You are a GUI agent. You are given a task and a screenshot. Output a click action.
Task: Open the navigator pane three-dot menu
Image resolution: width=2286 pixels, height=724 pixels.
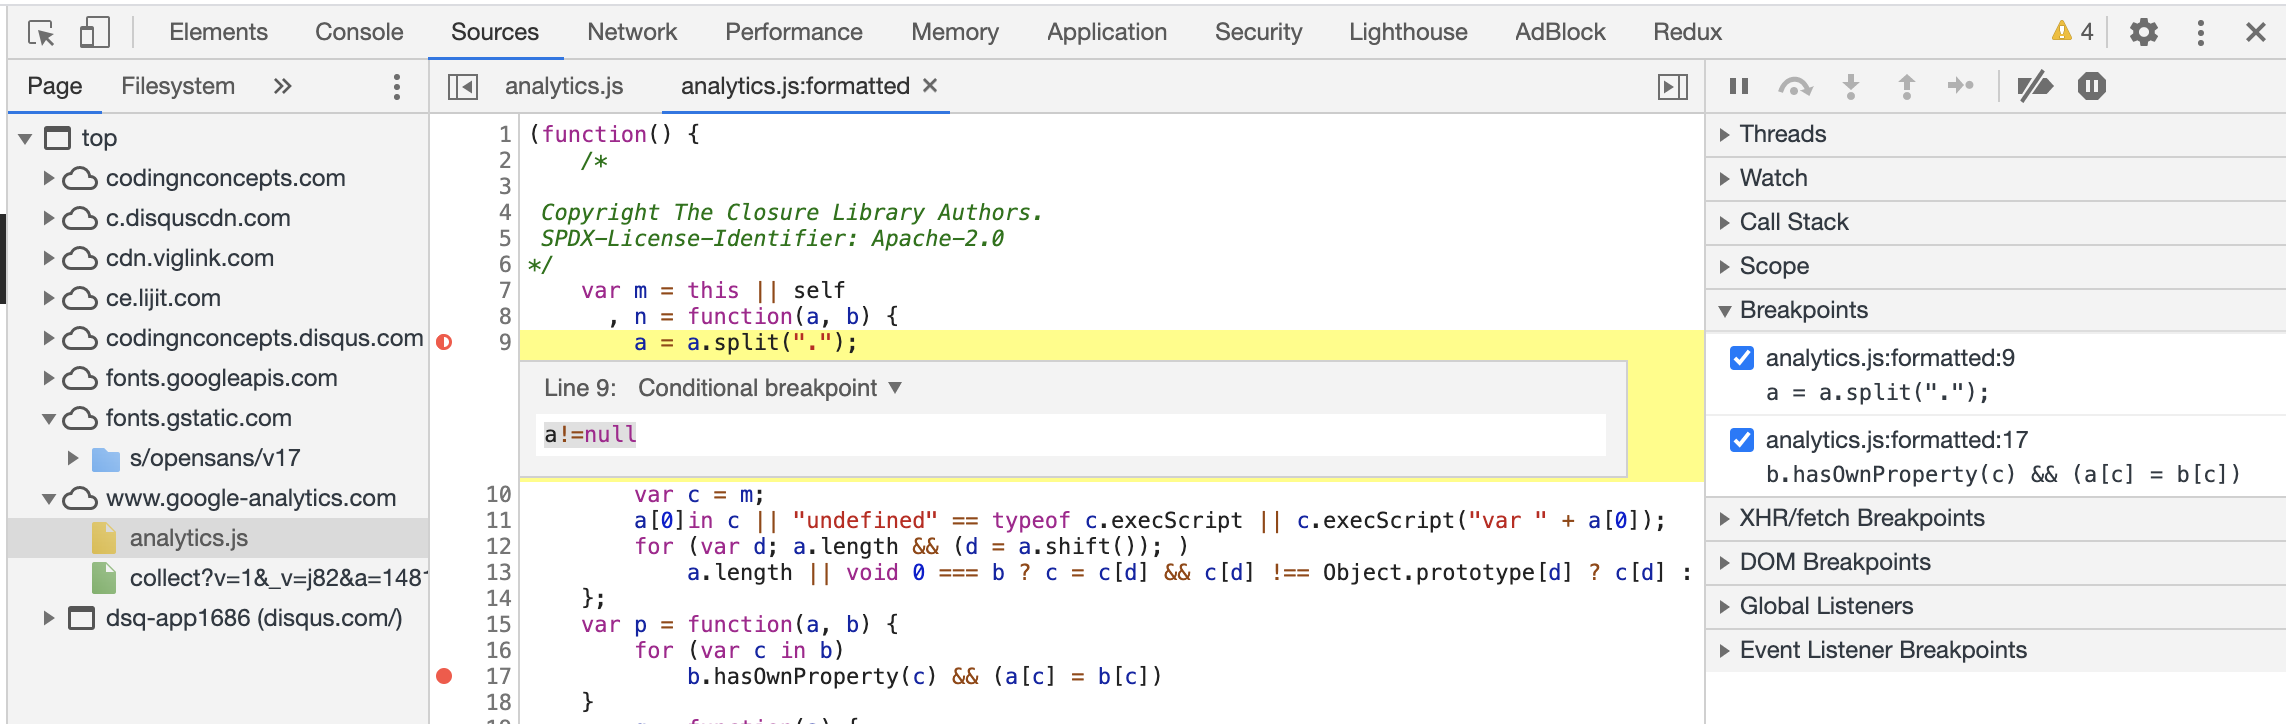397,86
